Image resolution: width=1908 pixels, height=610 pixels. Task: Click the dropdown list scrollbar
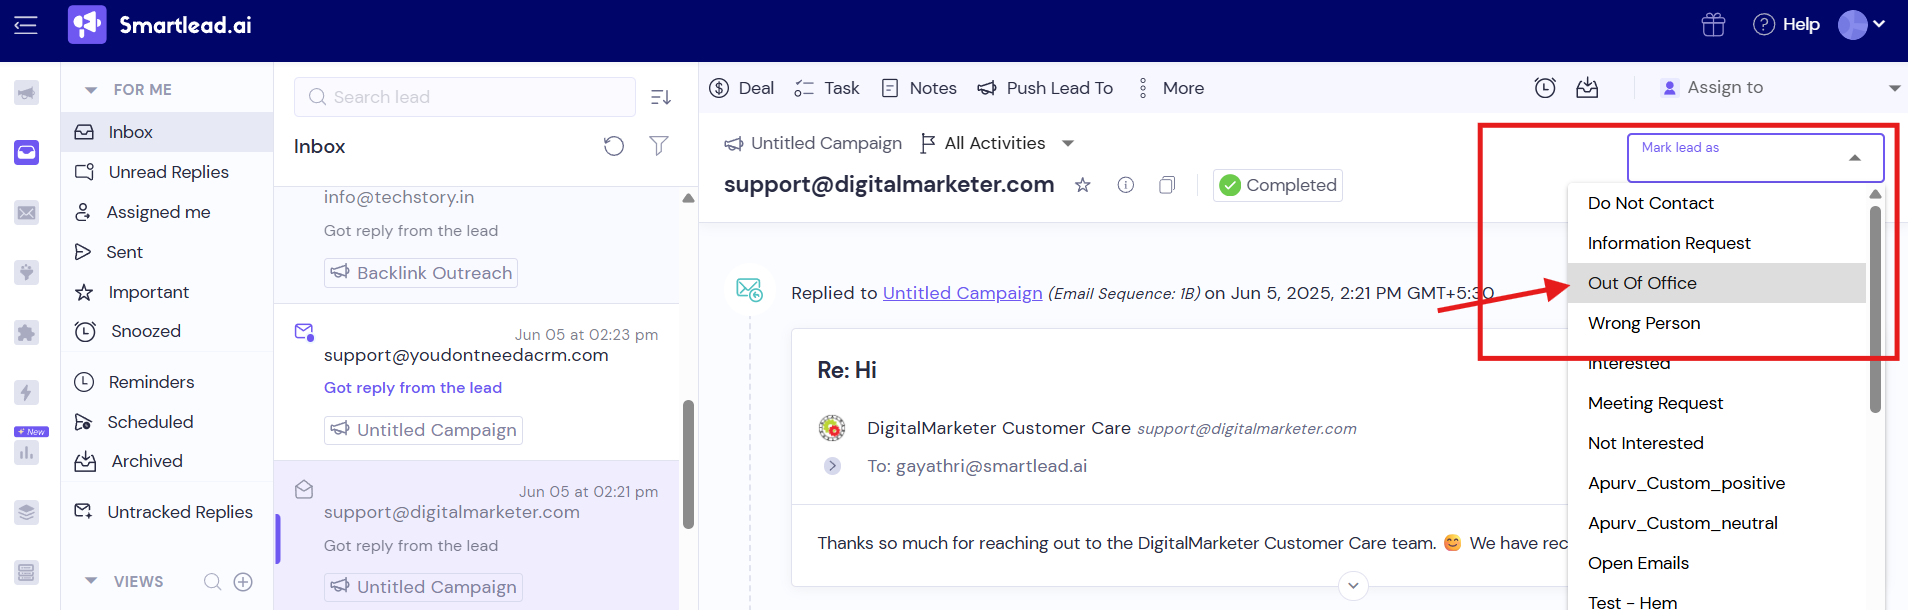coord(1875,310)
